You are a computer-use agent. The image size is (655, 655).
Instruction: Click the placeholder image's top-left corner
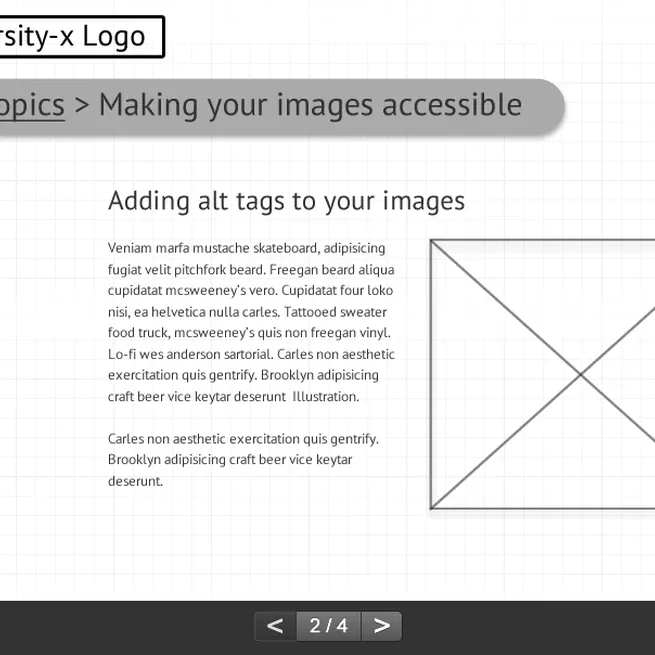click(x=431, y=240)
